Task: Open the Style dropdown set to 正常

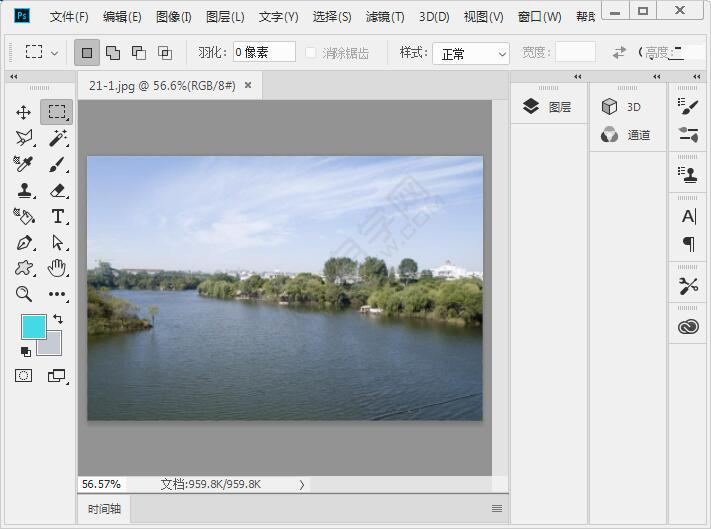Action: 471,54
